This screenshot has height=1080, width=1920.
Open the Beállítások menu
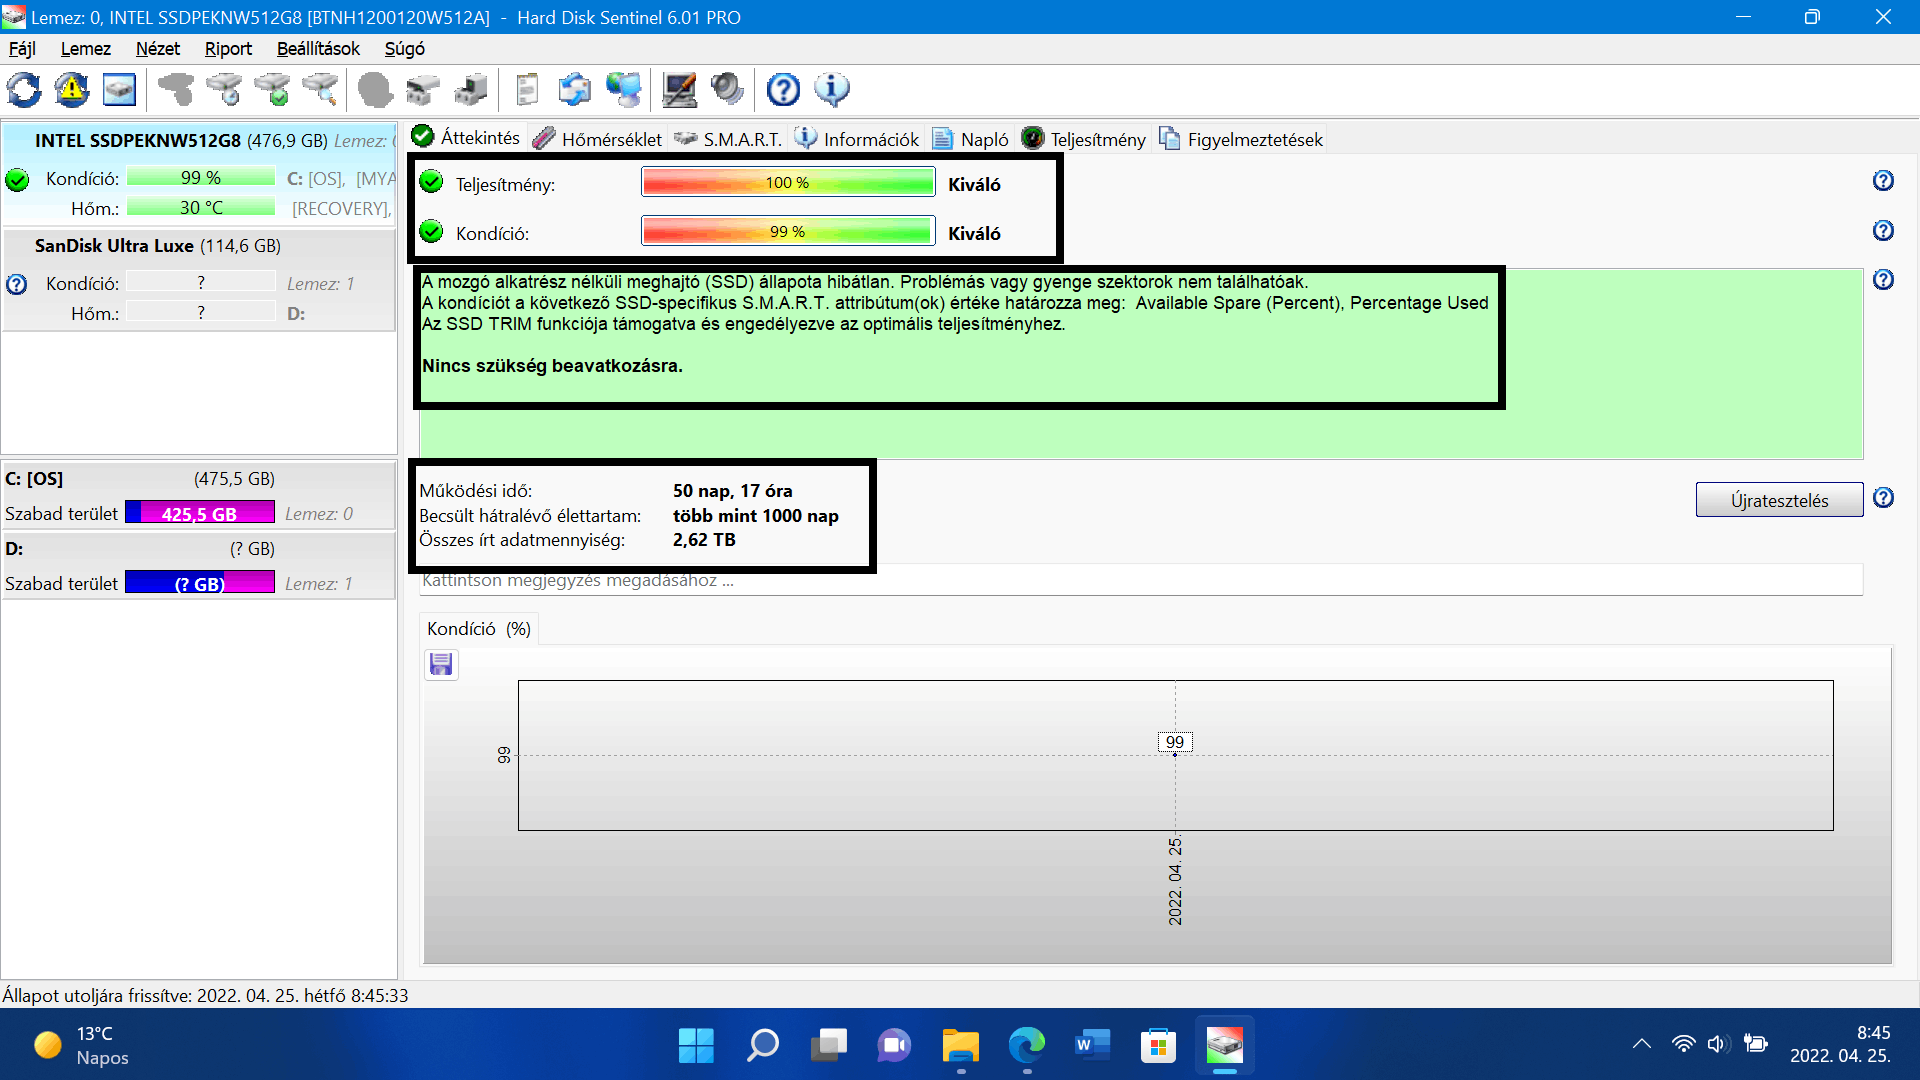tap(318, 49)
